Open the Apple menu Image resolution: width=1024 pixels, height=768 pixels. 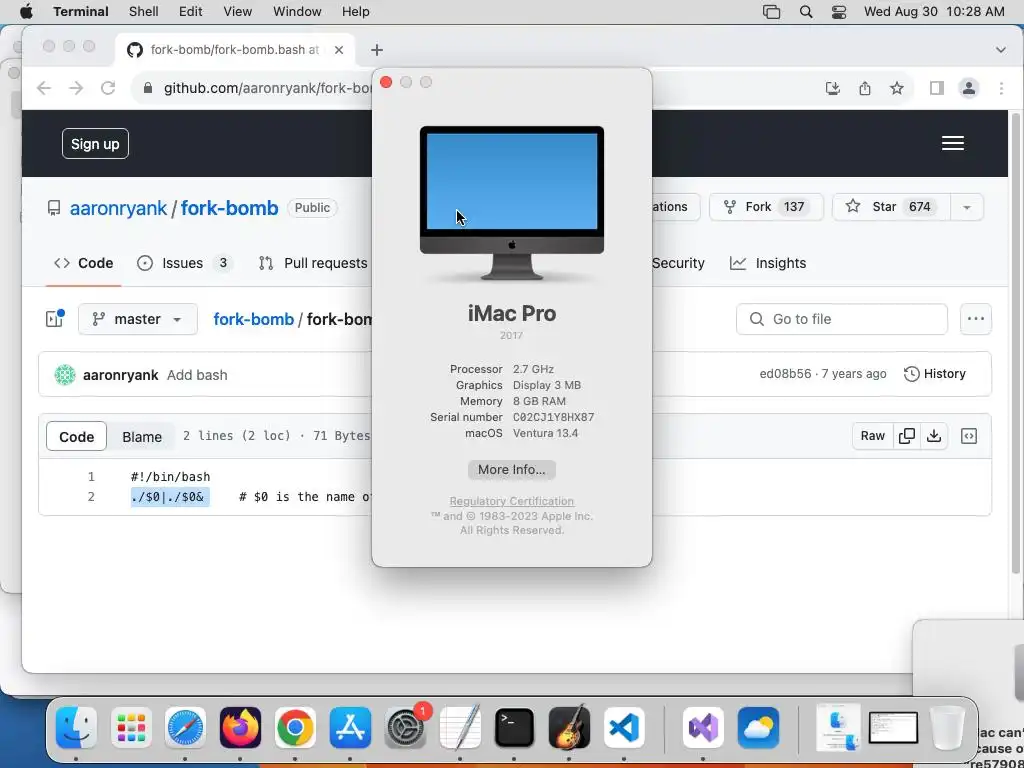click(x=25, y=12)
